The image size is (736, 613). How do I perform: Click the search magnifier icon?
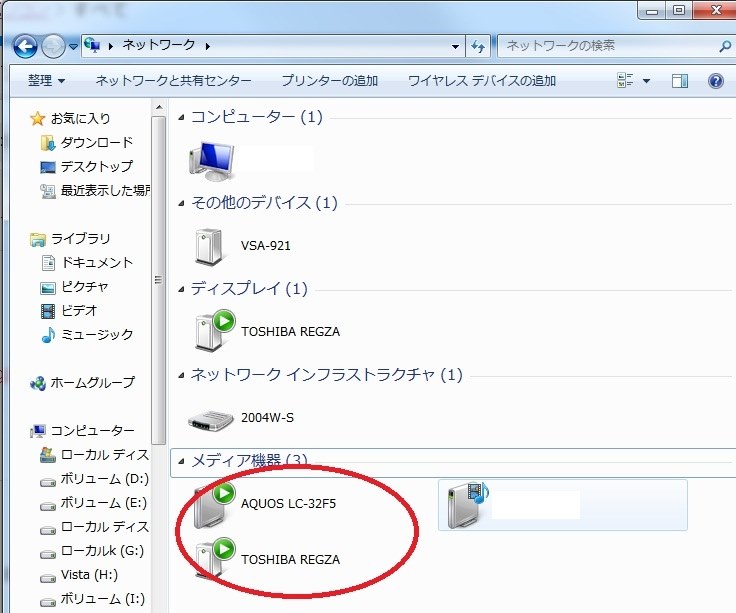pos(725,46)
